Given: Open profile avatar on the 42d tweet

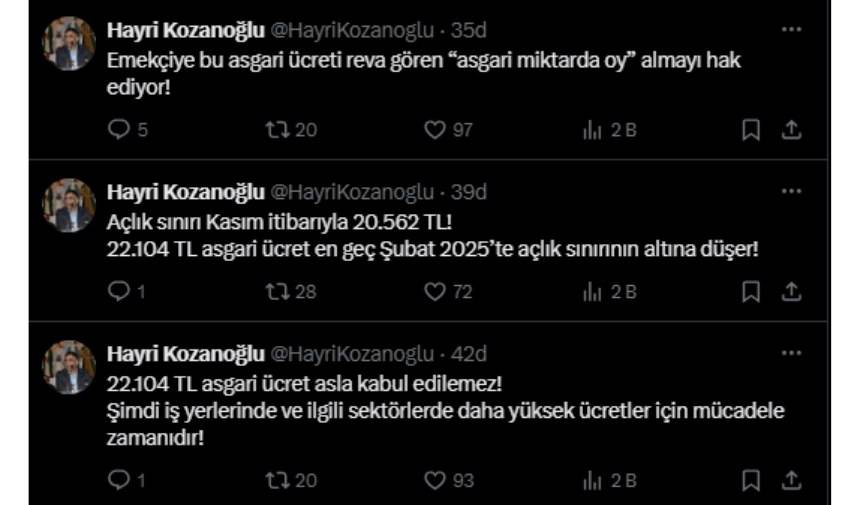Looking at the screenshot, I should [69, 367].
